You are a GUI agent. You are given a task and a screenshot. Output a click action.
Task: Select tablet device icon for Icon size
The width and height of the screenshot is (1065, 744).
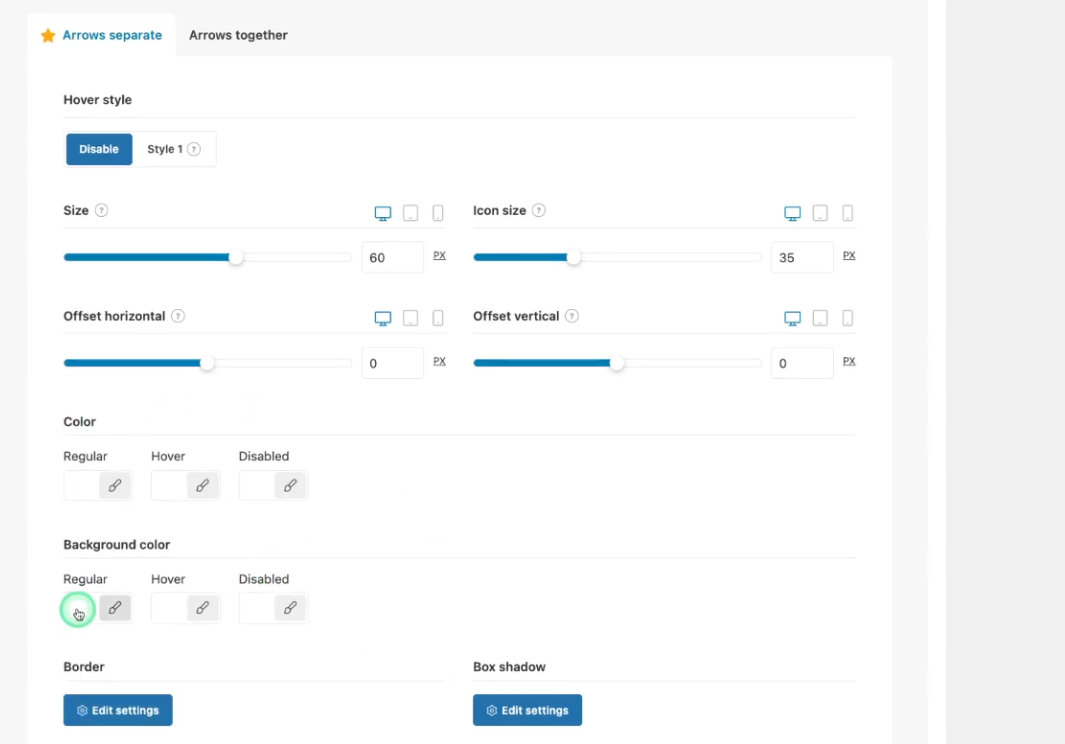tap(820, 213)
